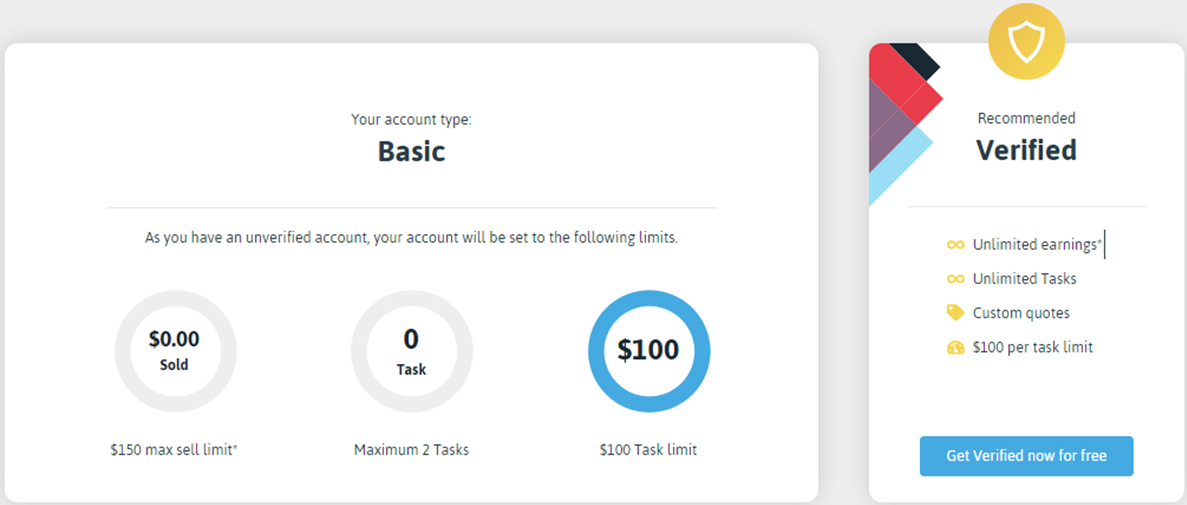1187x505 pixels.
Task: Click the unverified account limits notice text
Action: (x=411, y=238)
